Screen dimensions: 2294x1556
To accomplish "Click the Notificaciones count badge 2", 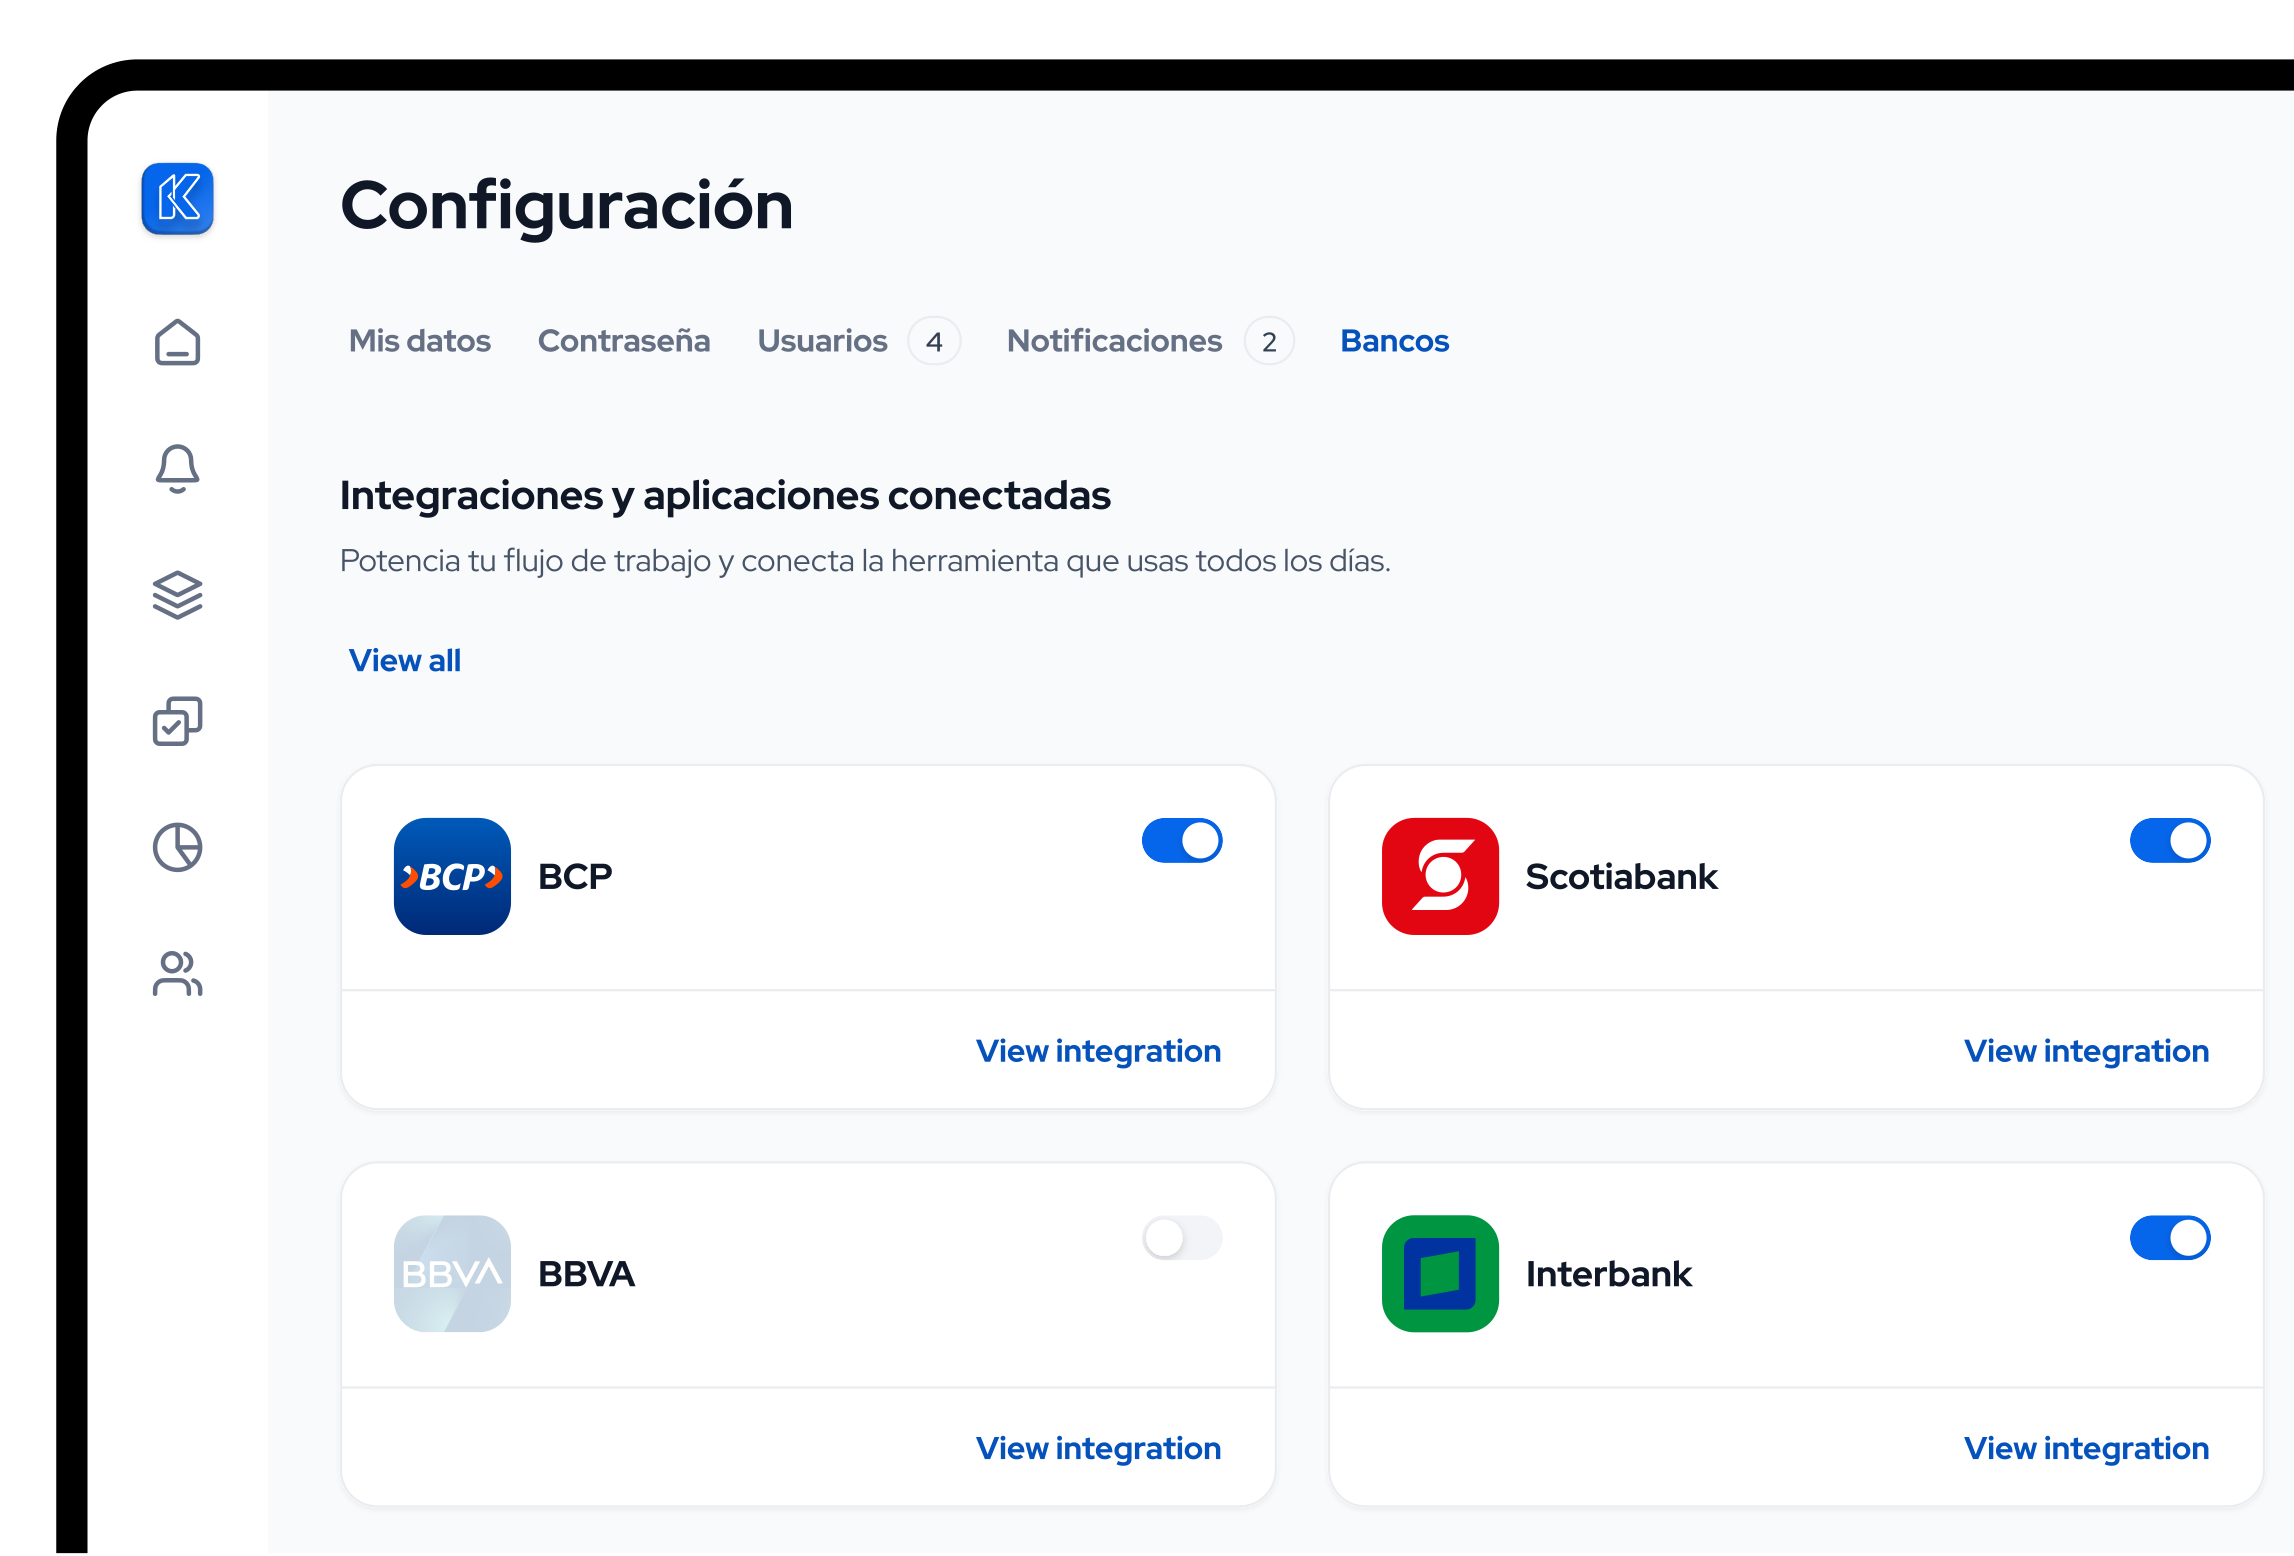I will (x=1269, y=342).
